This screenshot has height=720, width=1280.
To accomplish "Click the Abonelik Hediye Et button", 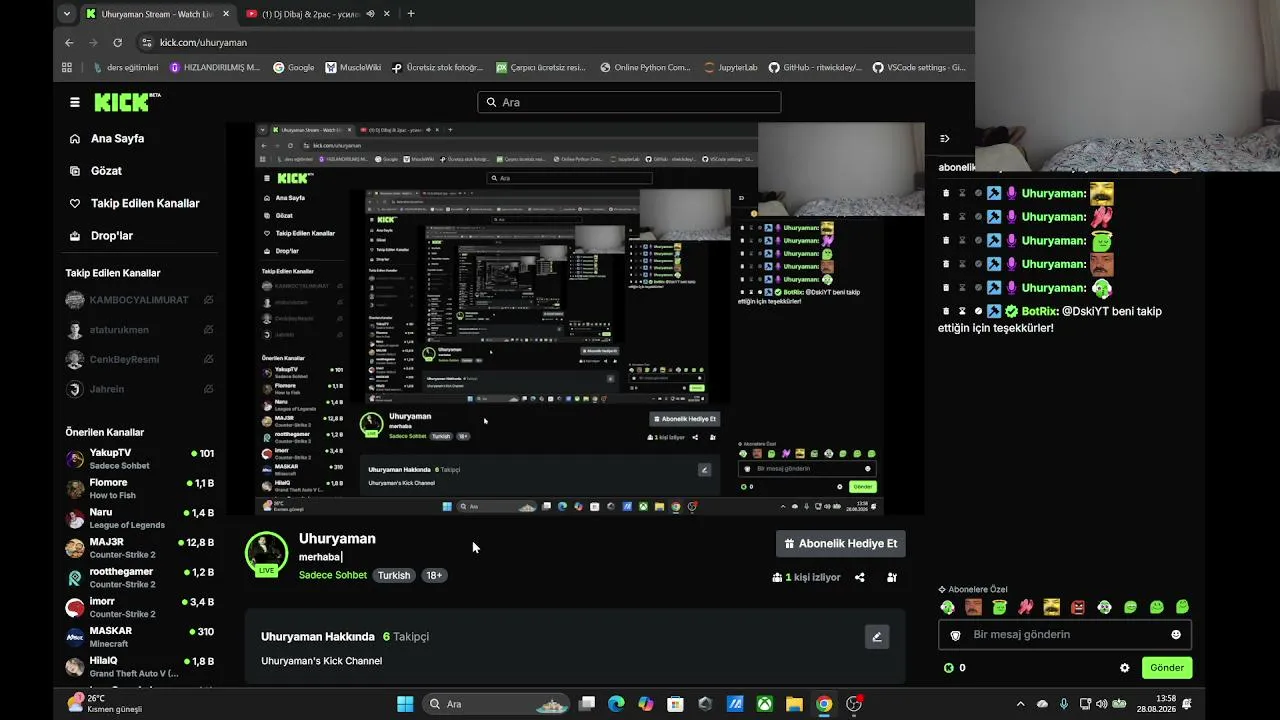I will 841,544.
